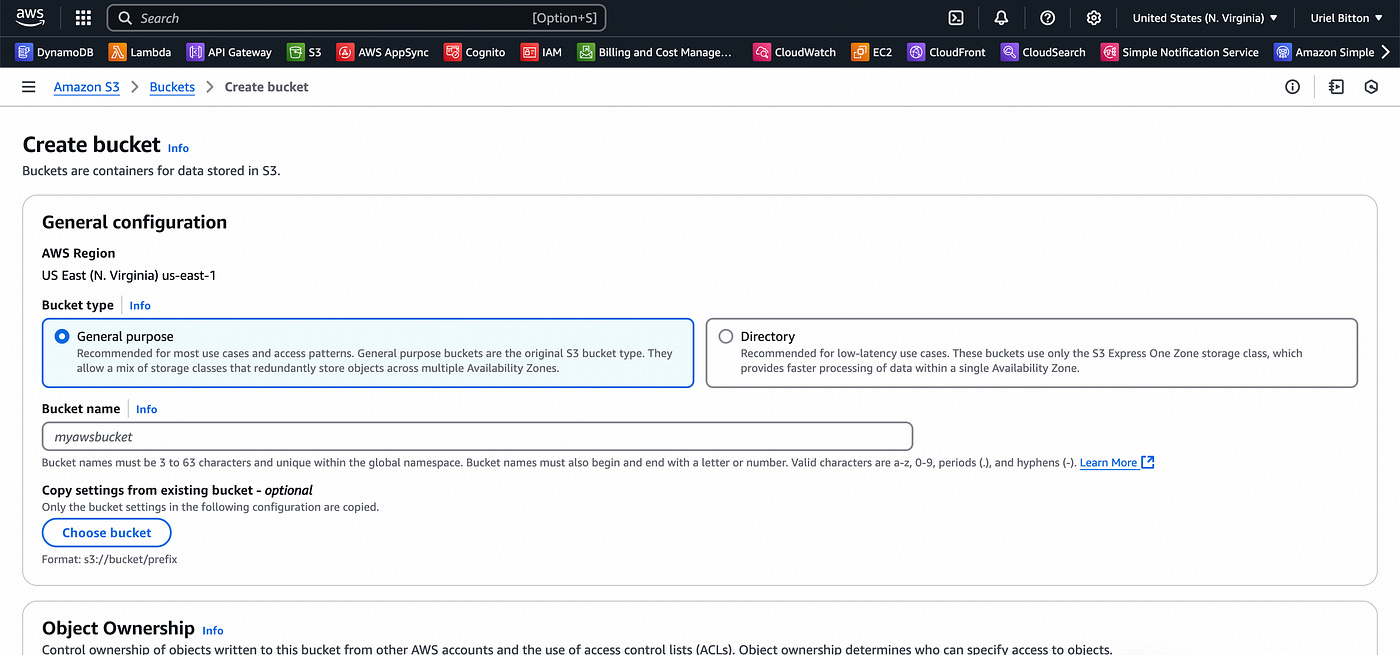Open Info link next to Bucket type

point(140,305)
